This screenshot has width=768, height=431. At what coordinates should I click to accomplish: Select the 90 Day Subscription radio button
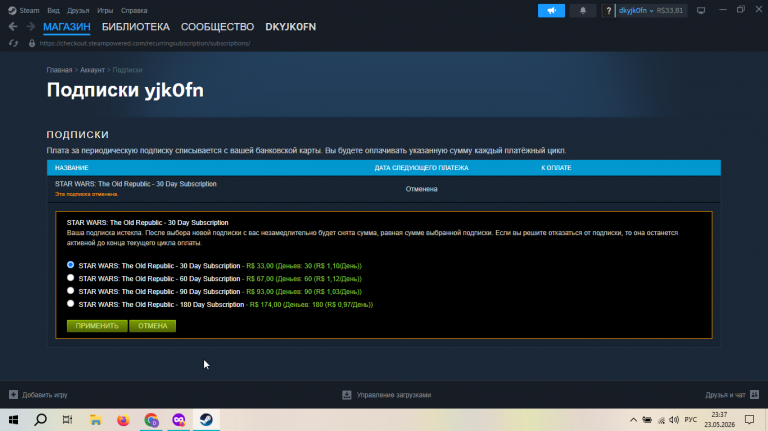pyautogui.click(x=71, y=291)
